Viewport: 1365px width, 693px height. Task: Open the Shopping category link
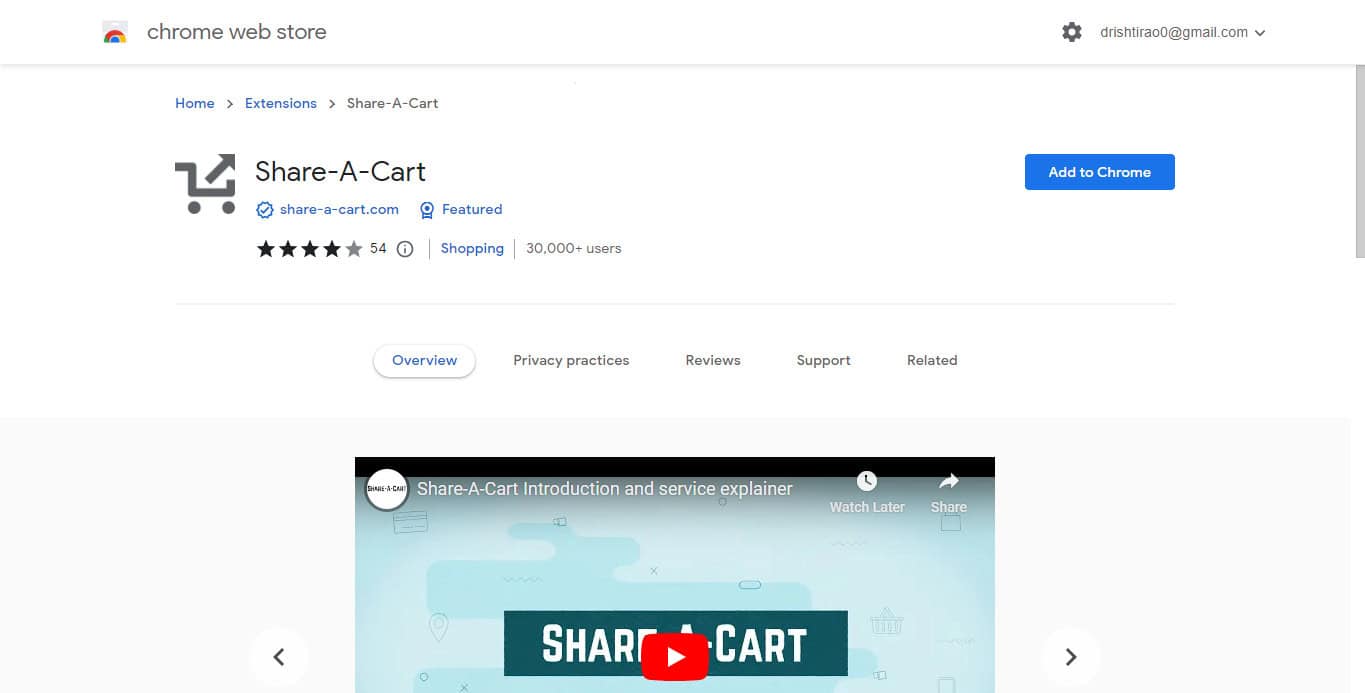pyautogui.click(x=472, y=249)
